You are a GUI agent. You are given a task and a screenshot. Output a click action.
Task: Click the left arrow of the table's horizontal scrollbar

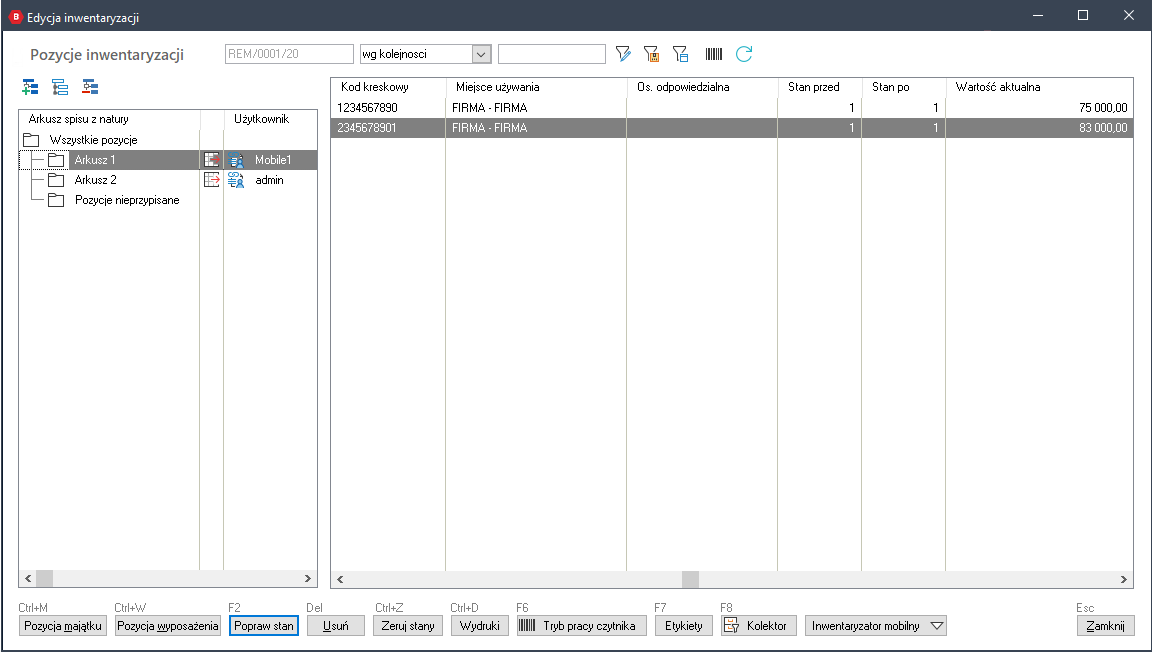[x=340, y=579]
